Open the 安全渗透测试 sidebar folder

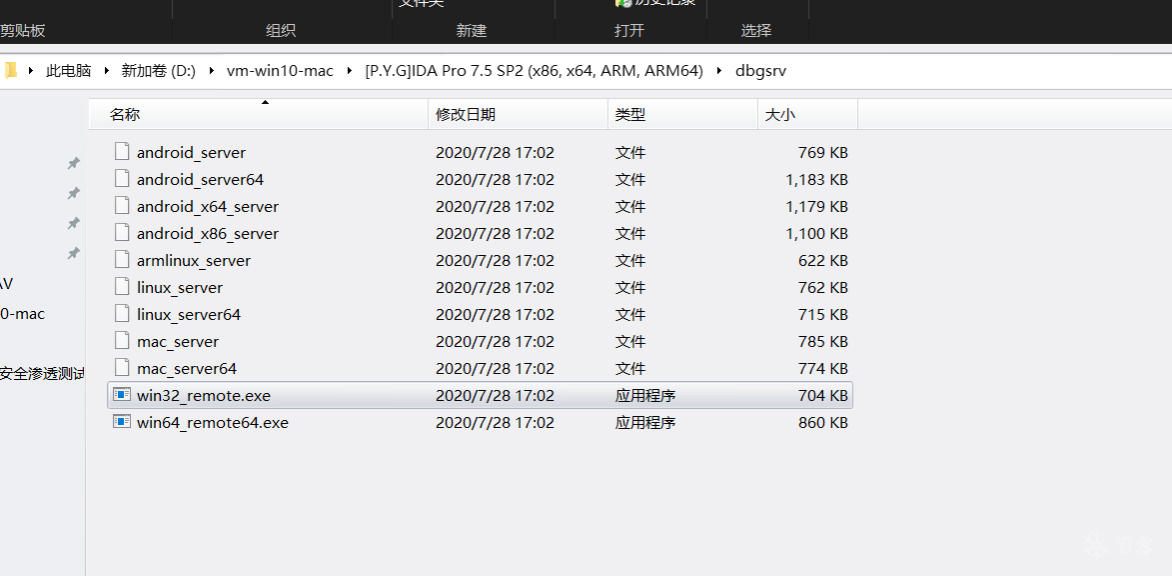coord(42,374)
